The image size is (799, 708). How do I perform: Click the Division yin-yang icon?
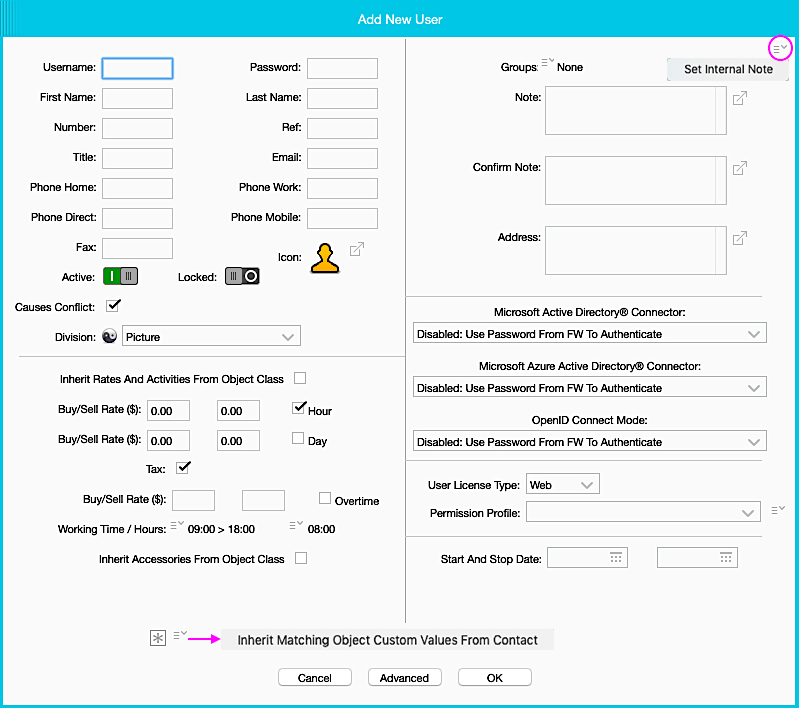[110, 336]
